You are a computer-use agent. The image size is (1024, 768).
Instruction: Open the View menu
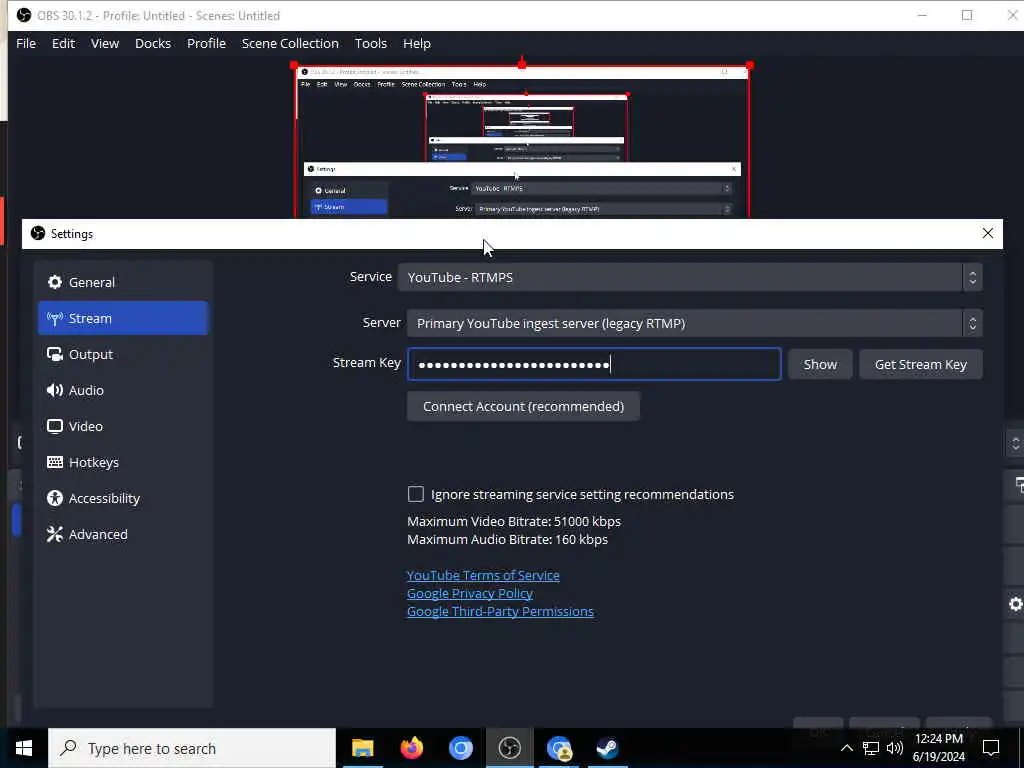coord(104,43)
